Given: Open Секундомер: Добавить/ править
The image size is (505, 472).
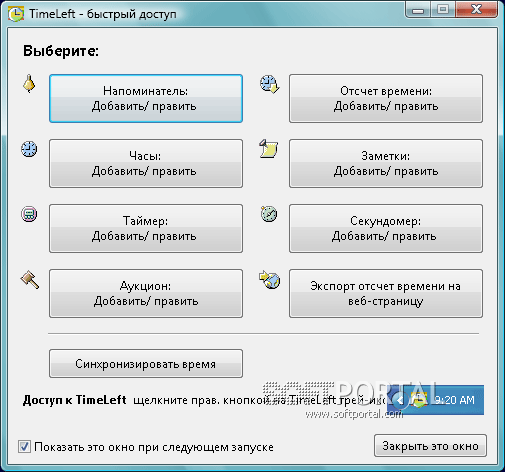Looking at the screenshot, I should coord(386,228).
